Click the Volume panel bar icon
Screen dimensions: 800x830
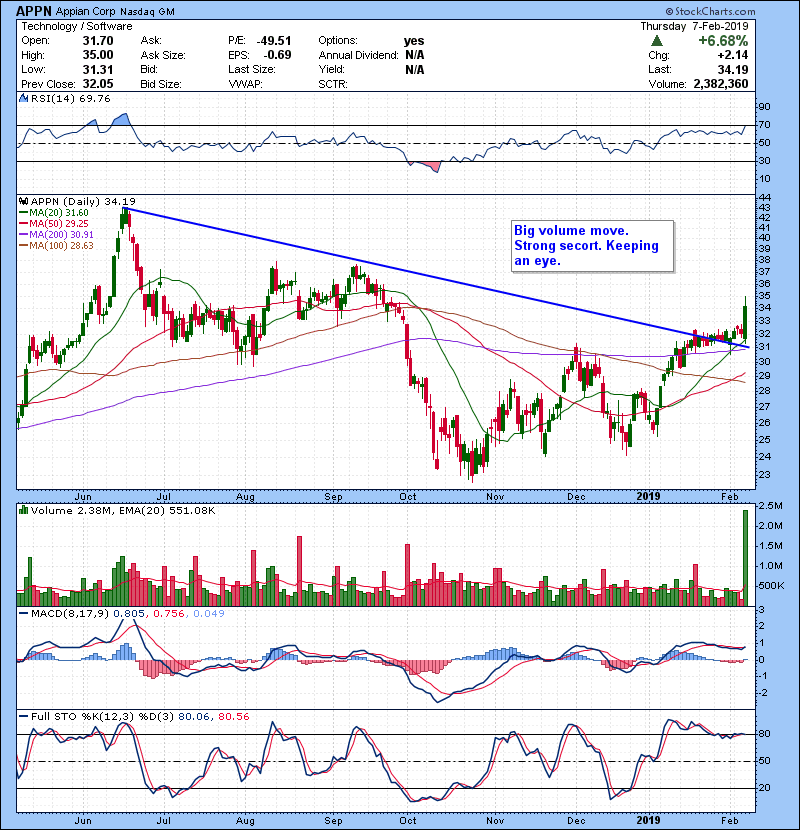23,510
